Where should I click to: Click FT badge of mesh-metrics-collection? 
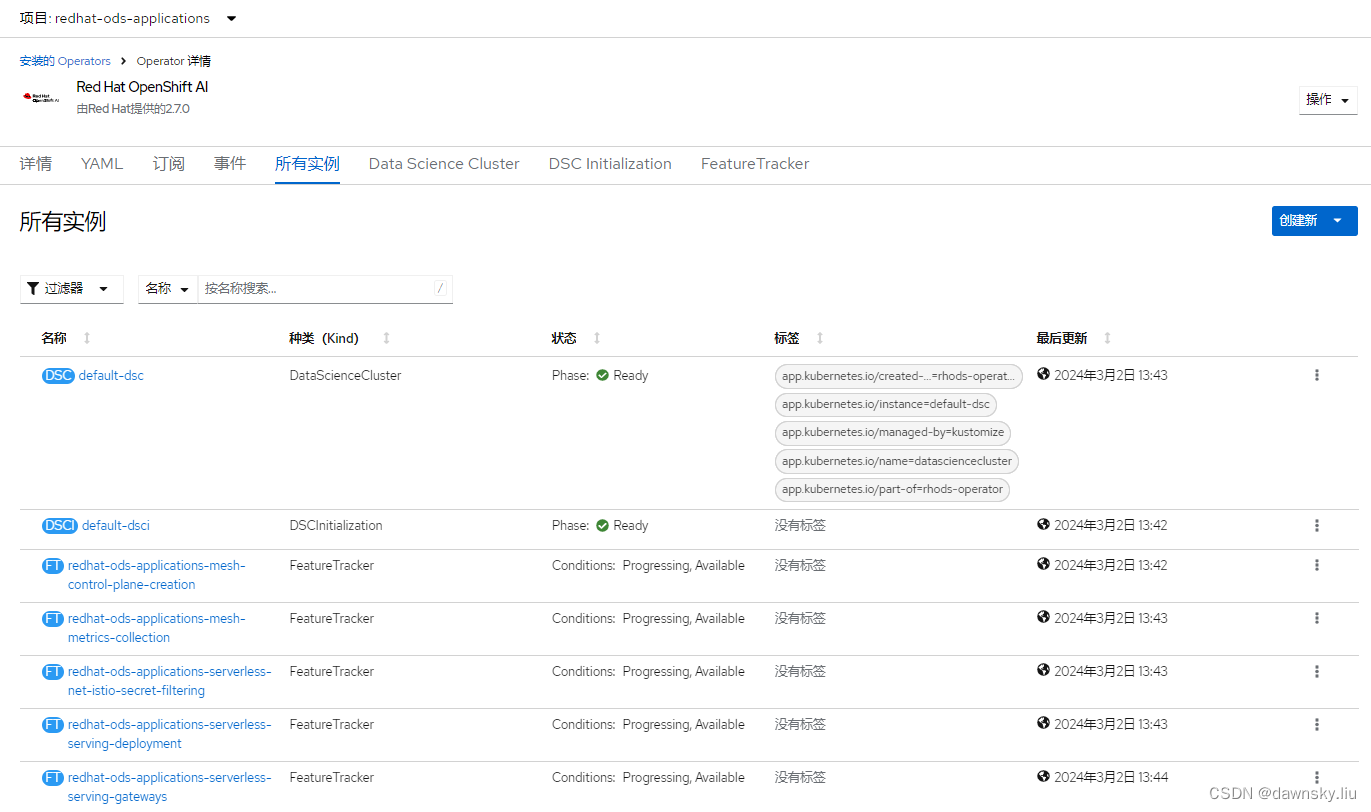pyautogui.click(x=53, y=619)
